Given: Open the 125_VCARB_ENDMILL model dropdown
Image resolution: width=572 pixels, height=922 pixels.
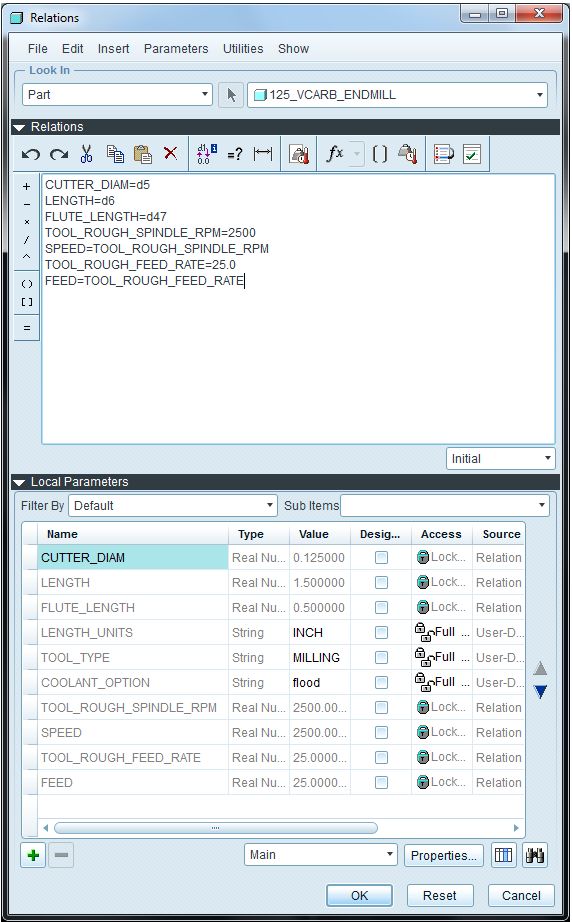Looking at the screenshot, I should 397,95.
